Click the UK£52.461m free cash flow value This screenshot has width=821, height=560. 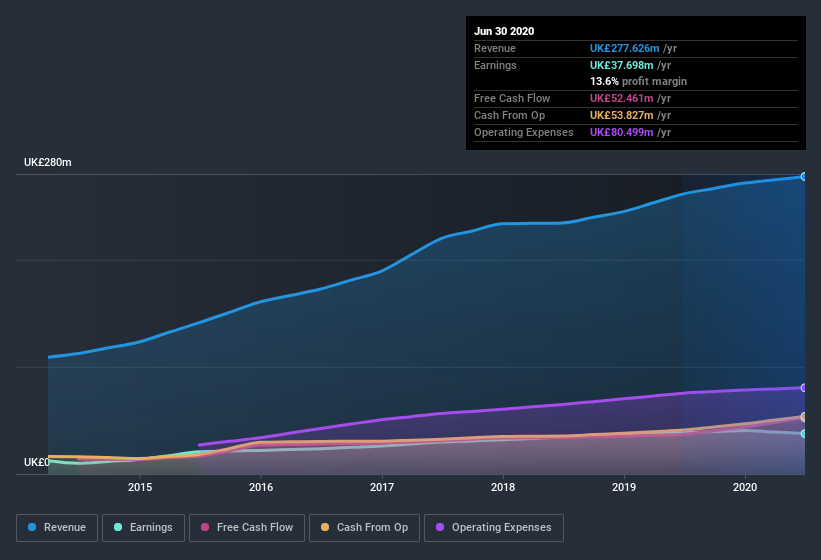621,98
